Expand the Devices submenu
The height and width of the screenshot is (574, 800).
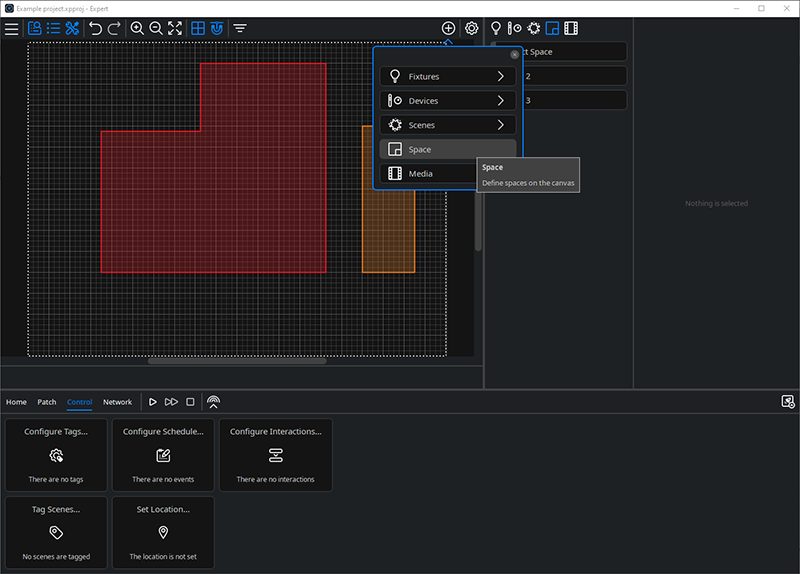click(448, 101)
